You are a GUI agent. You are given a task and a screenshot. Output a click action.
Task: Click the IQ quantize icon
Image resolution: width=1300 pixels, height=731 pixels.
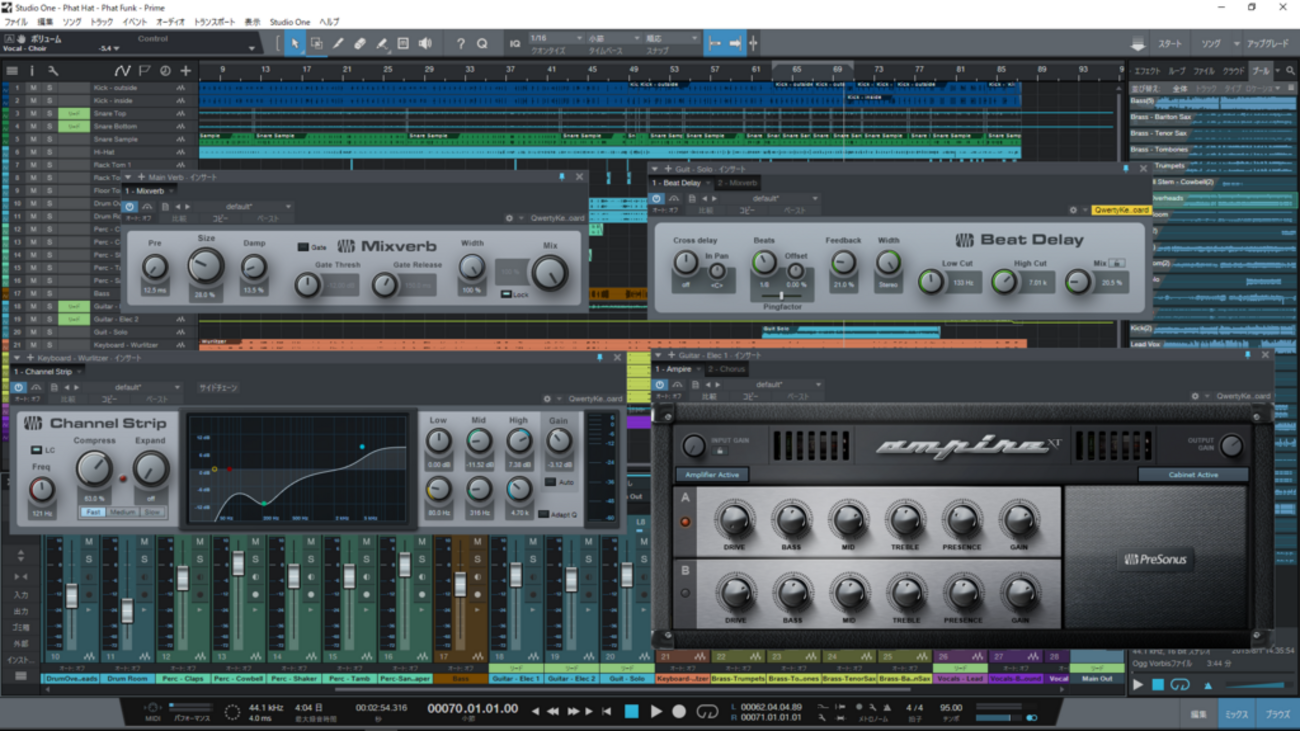click(x=515, y=43)
